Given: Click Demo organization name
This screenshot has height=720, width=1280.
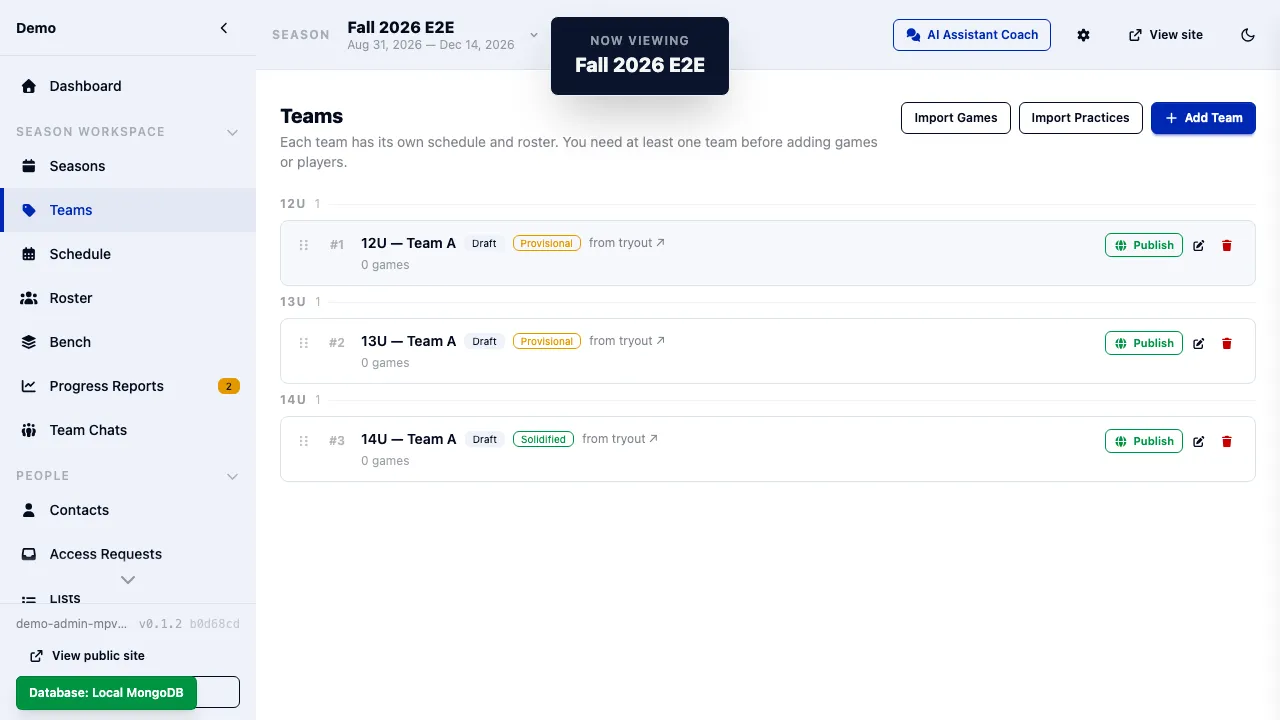Looking at the screenshot, I should 36,28.
